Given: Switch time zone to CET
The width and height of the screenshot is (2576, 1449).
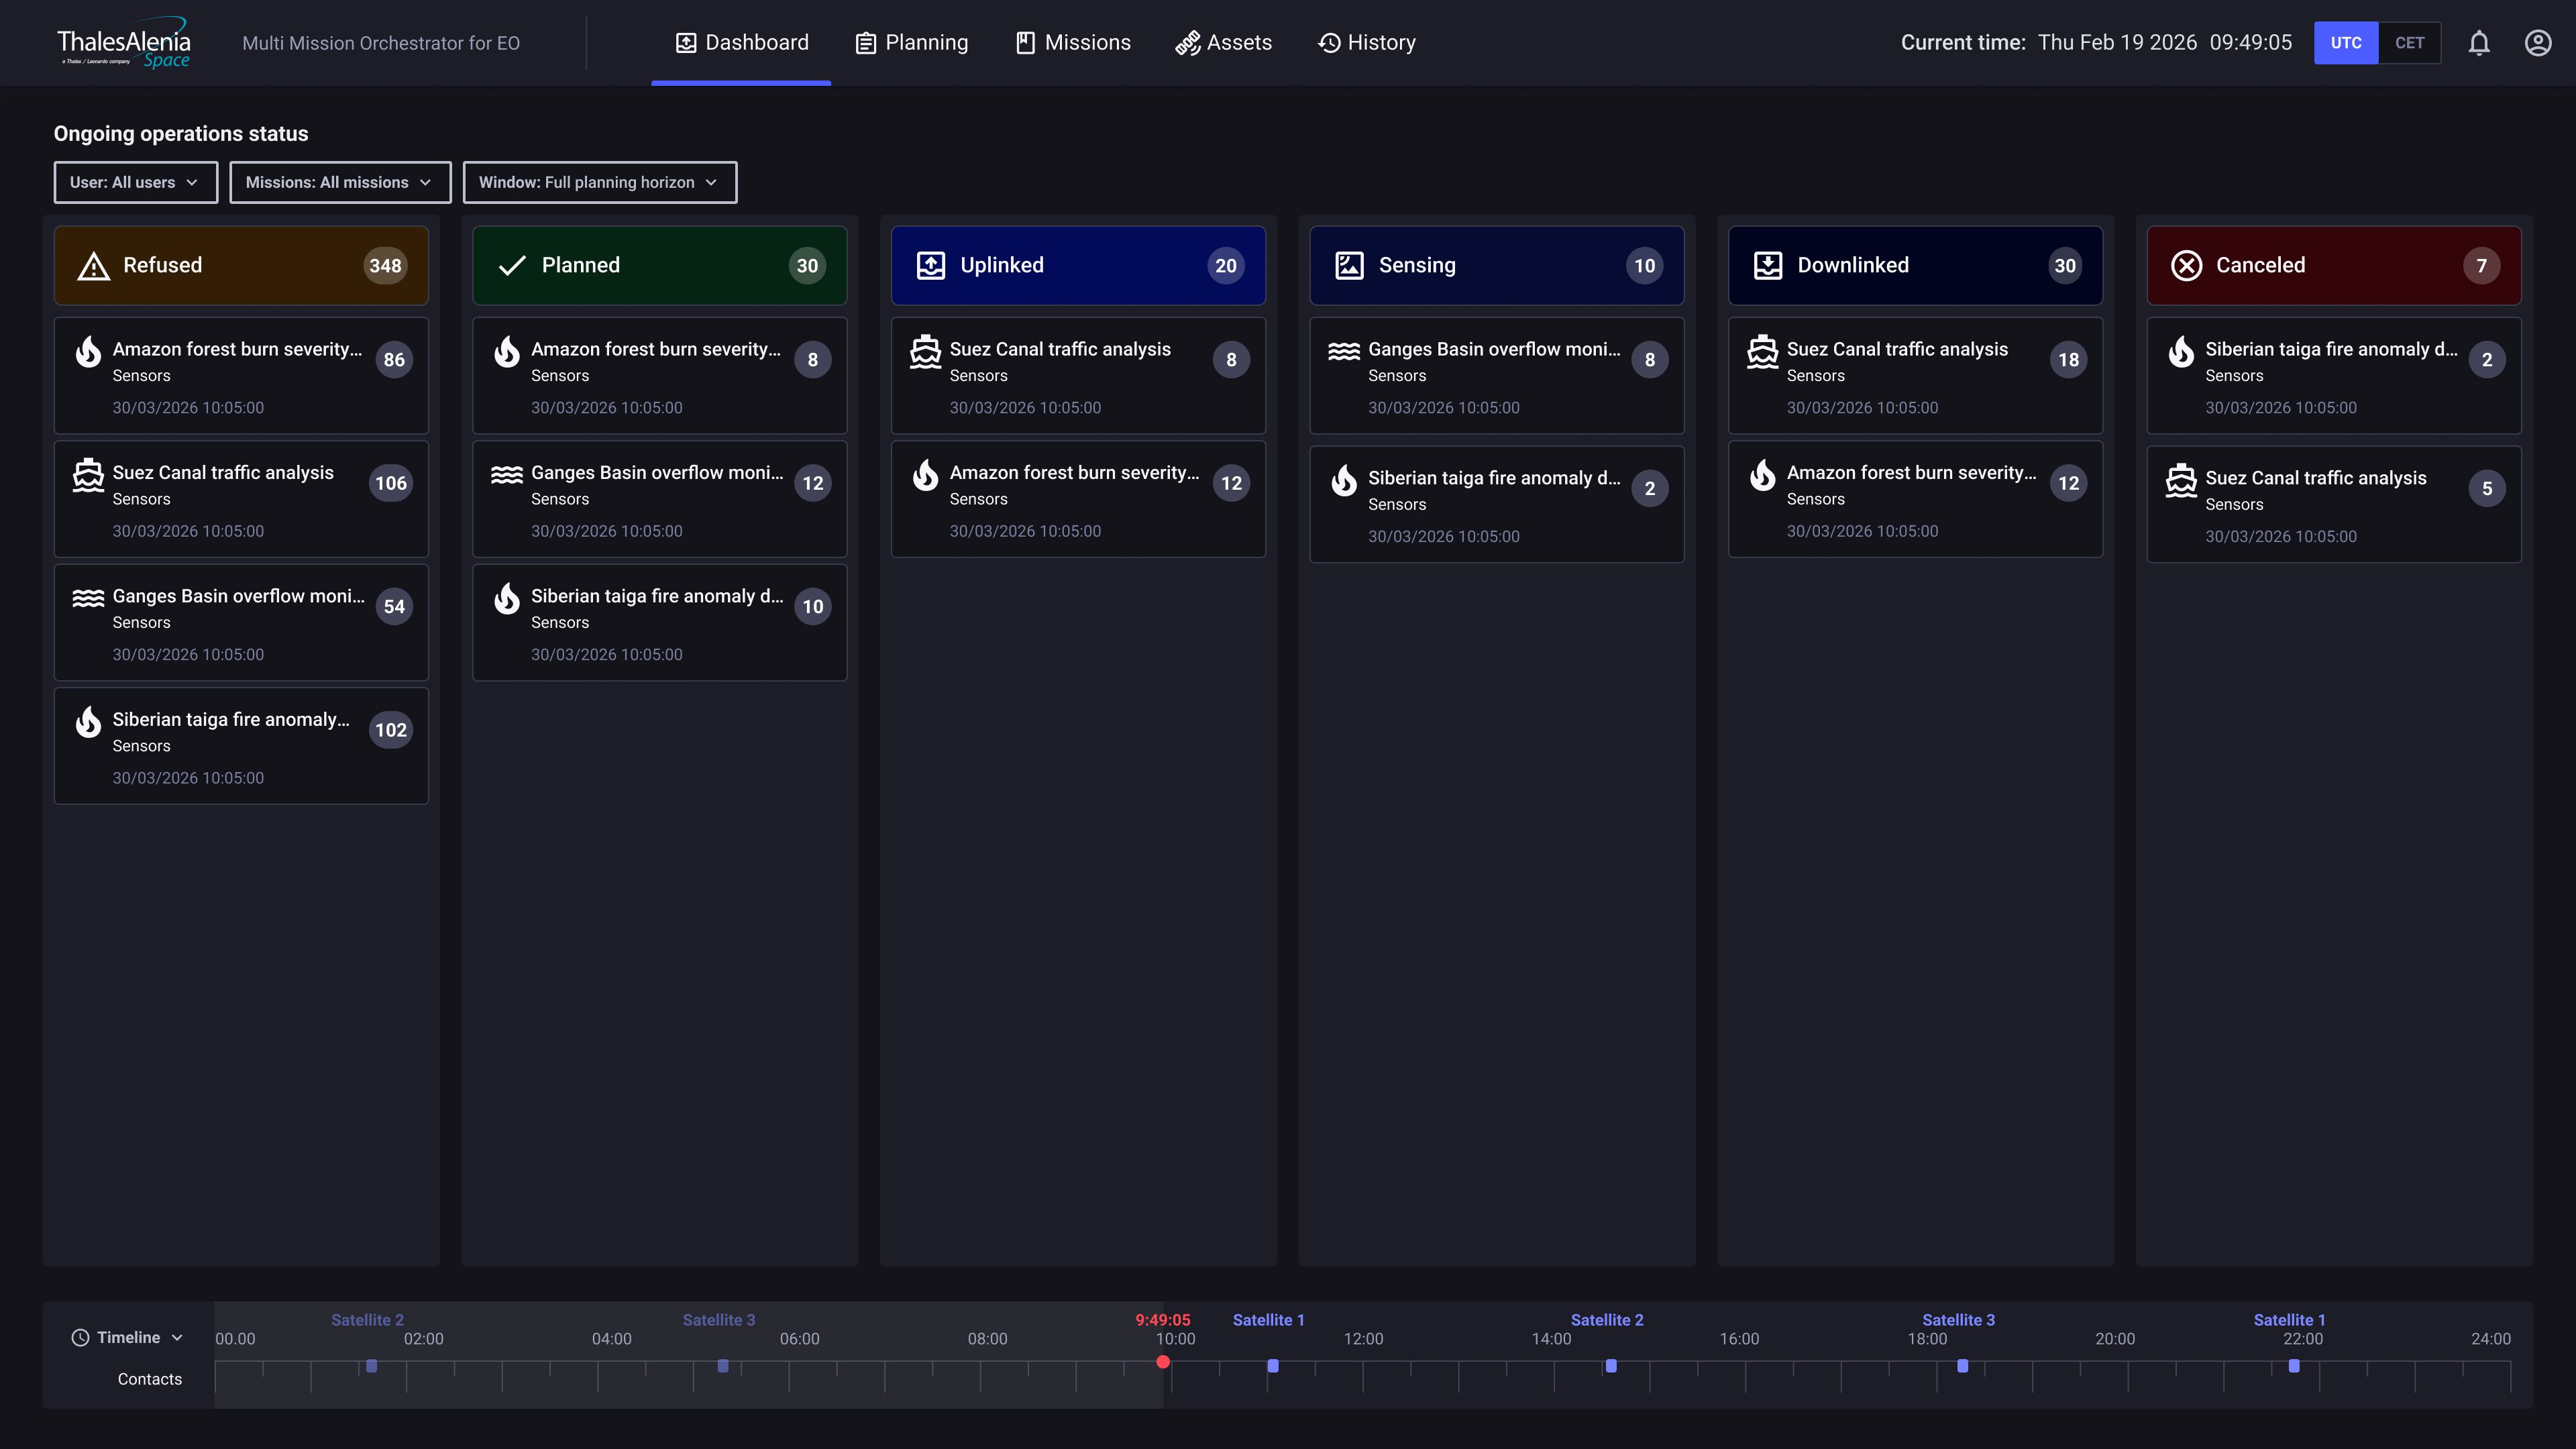Looking at the screenshot, I should [2409, 43].
